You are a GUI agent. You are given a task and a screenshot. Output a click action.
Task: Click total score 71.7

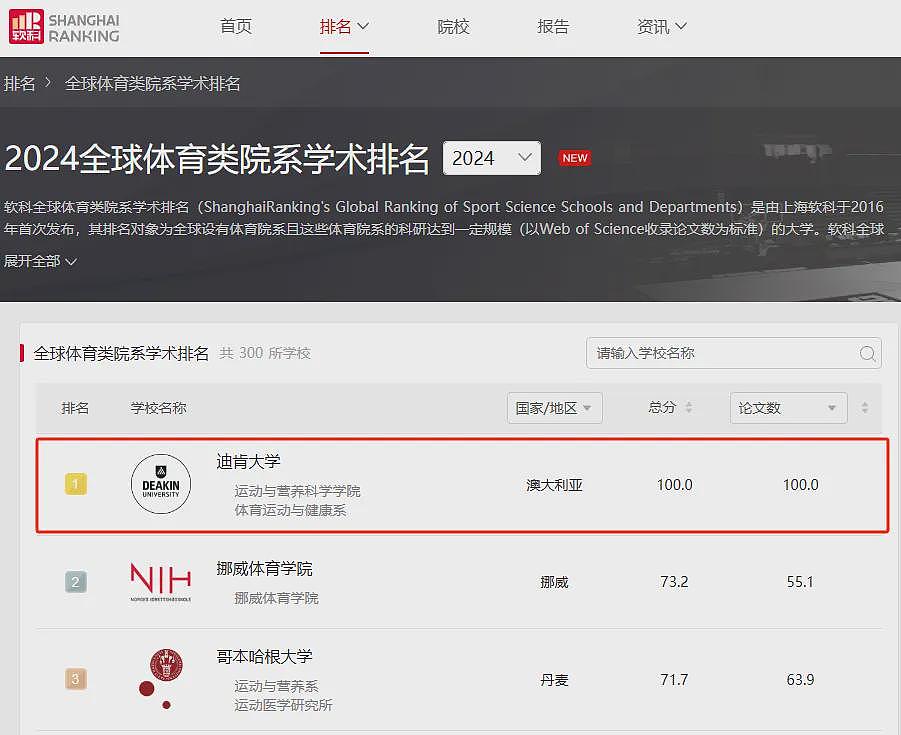pos(674,680)
